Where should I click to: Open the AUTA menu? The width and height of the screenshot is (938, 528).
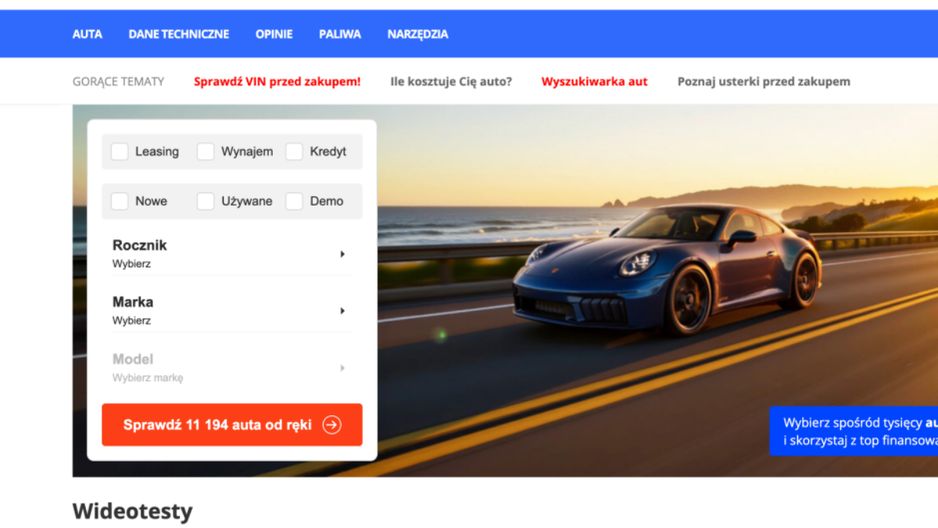tap(87, 34)
